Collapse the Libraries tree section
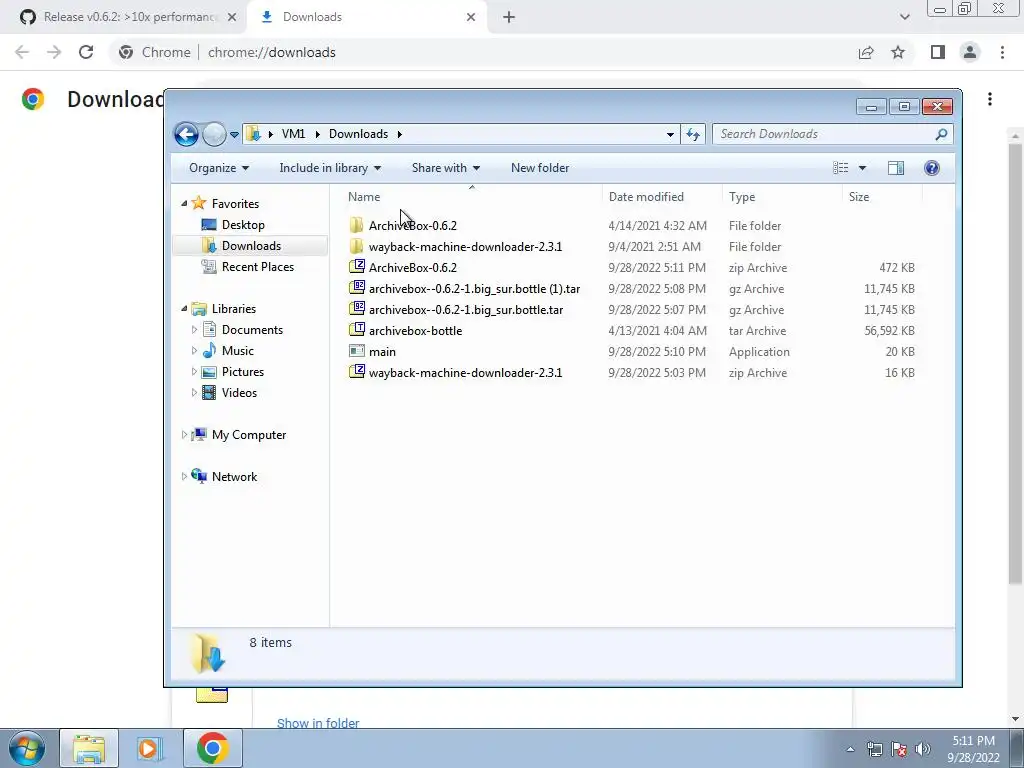Viewport: 1024px width, 768px height. click(x=184, y=309)
